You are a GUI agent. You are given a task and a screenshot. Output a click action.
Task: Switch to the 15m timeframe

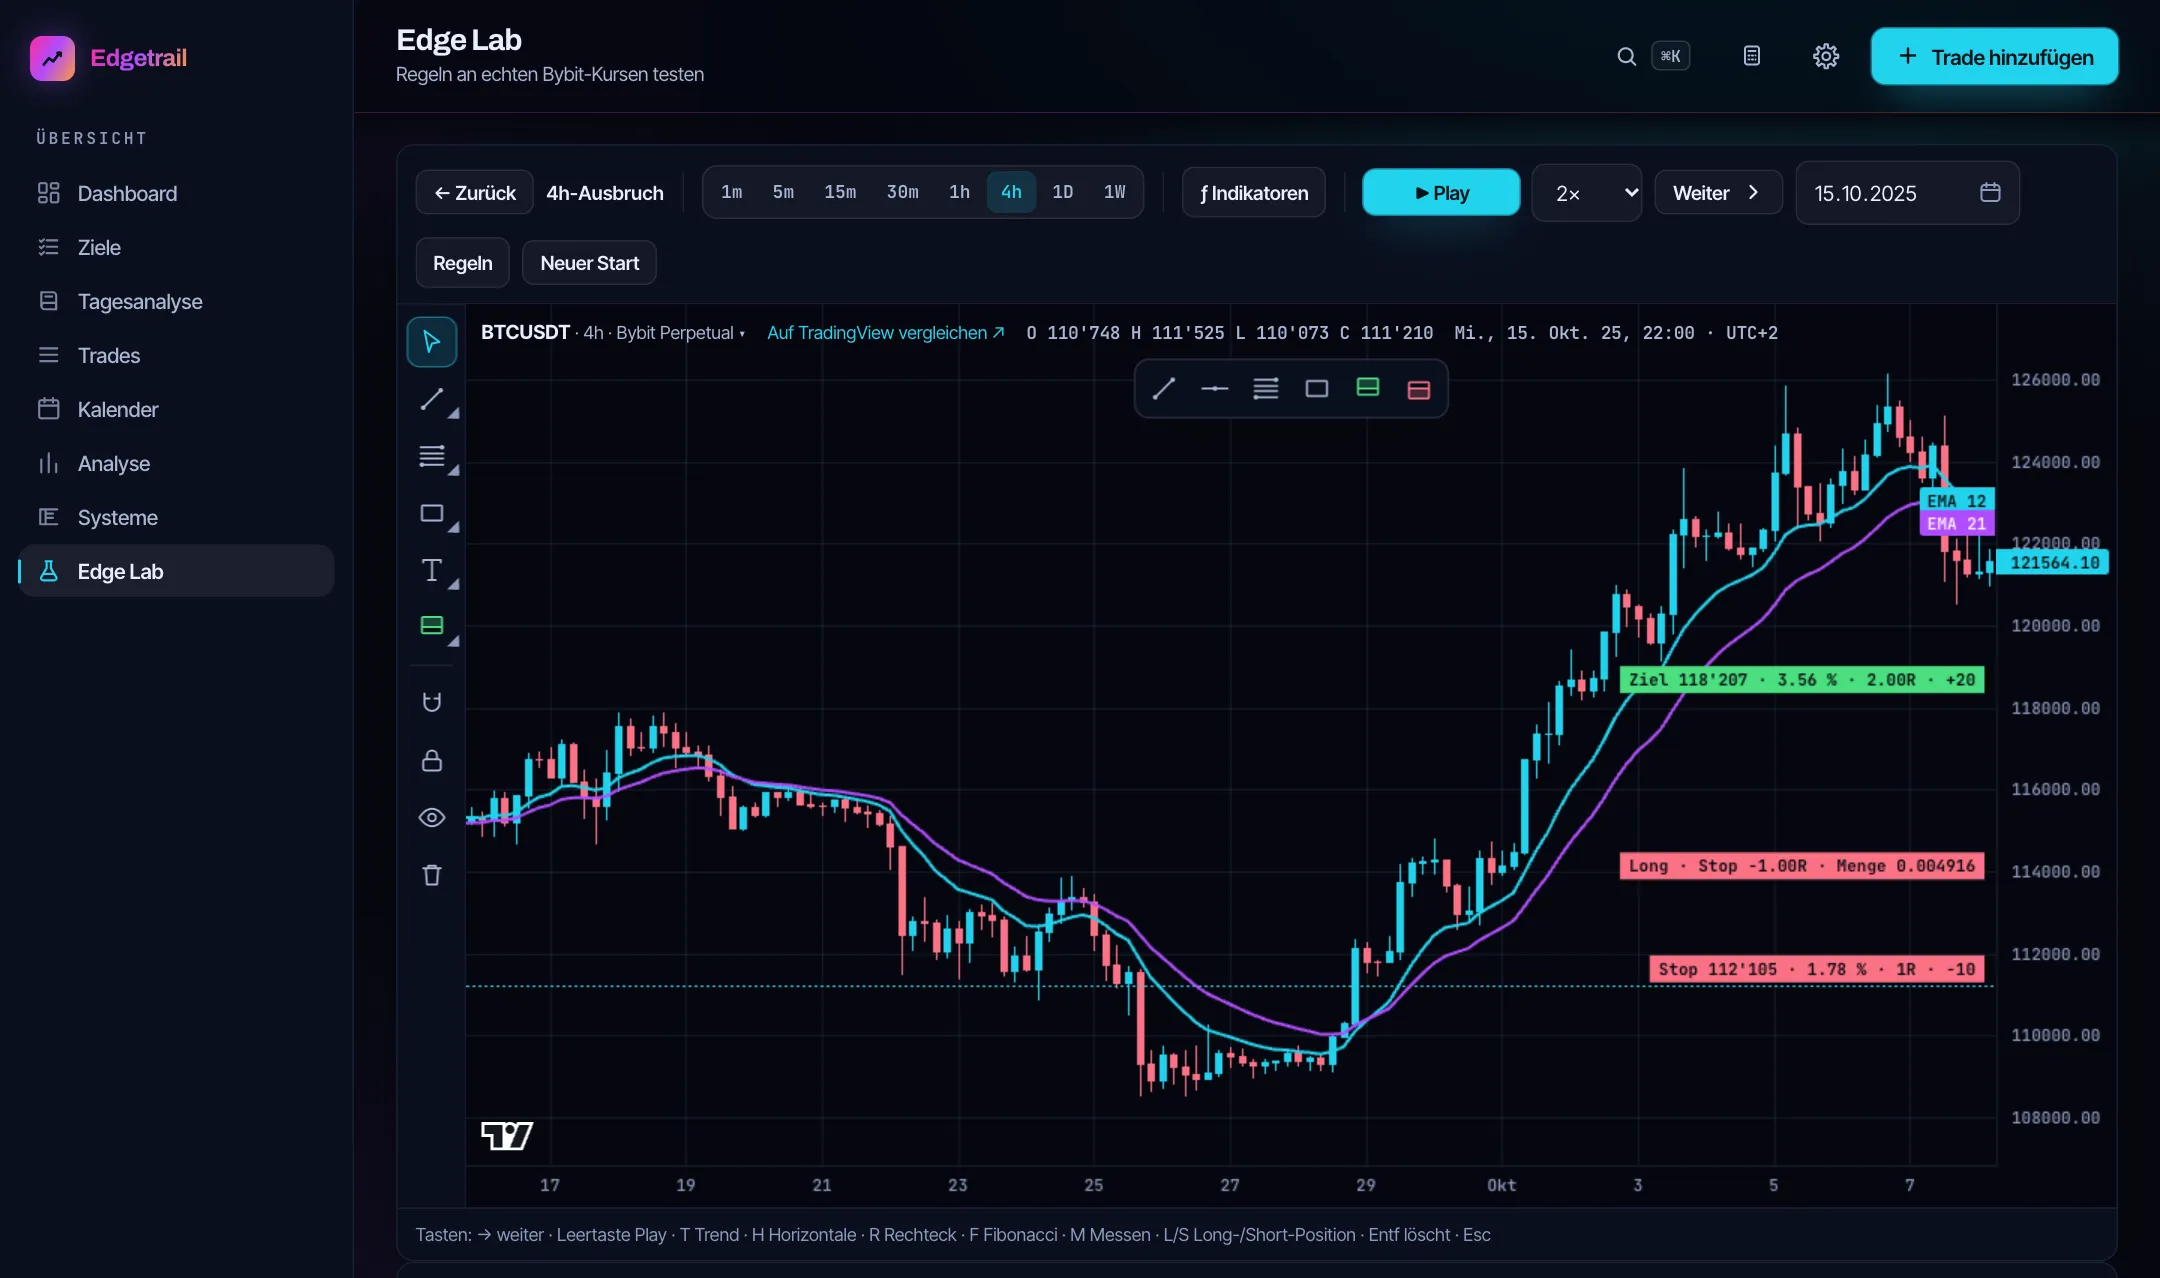tap(840, 192)
